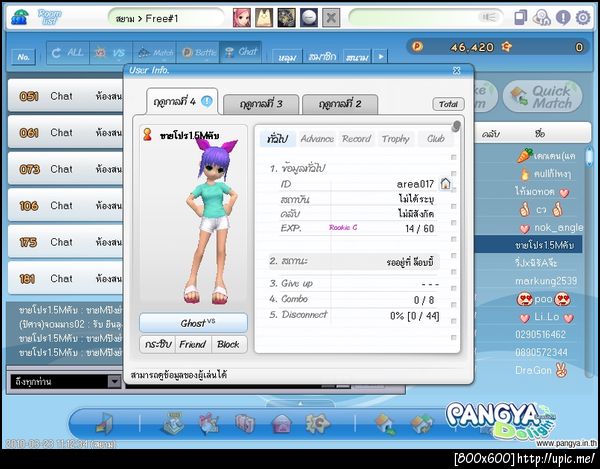Click the season 4 info badge
The image size is (600, 469).
pos(207,101)
